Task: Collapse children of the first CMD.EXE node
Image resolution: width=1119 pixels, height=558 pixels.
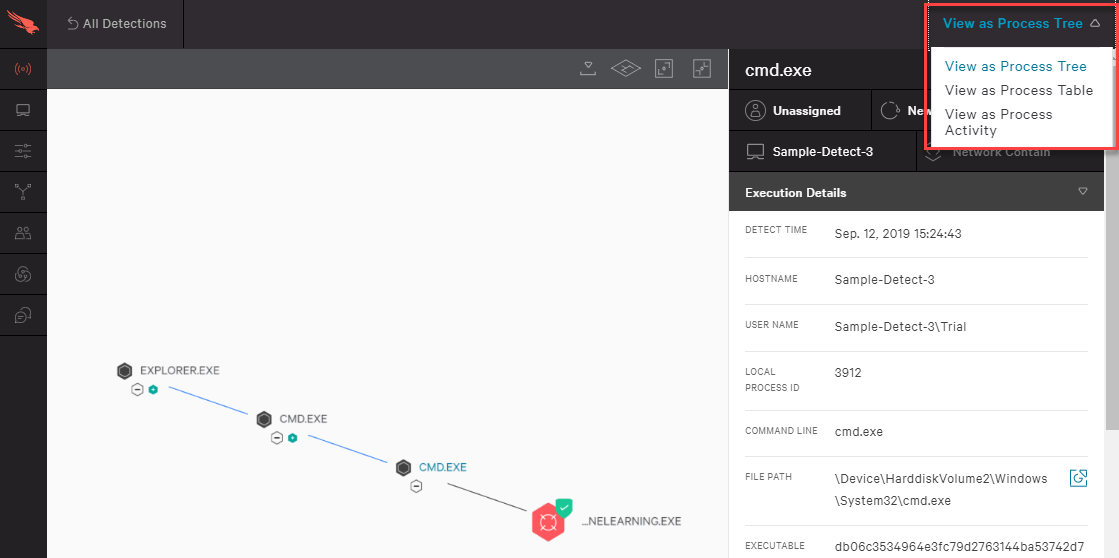Action: 277,437
